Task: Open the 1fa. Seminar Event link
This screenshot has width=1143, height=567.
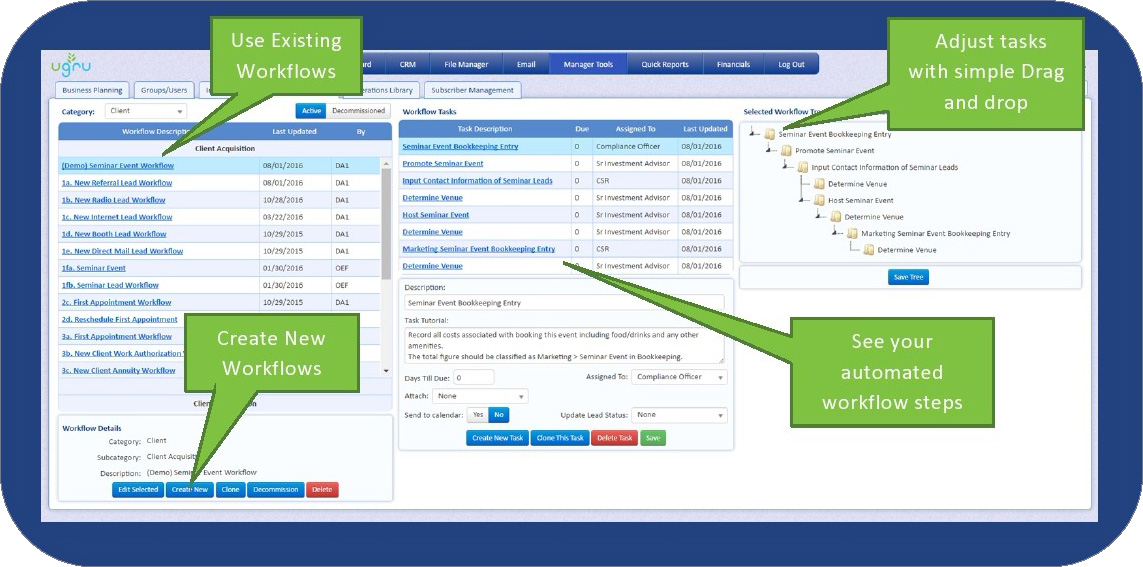Action: click(x=93, y=268)
